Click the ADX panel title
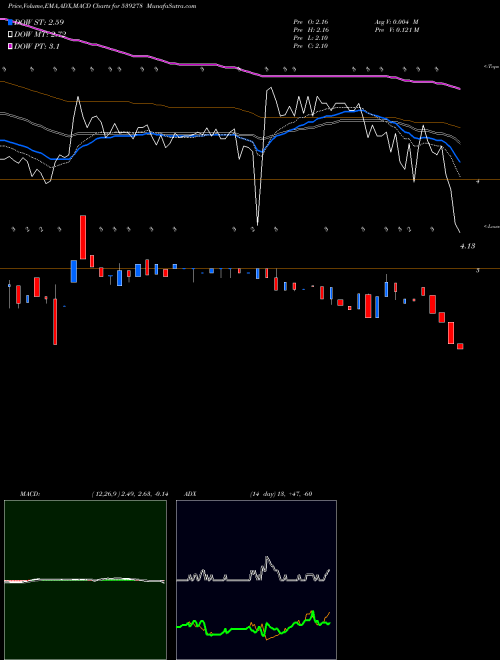The image size is (500, 660). pyautogui.click(x=190, y=494)
